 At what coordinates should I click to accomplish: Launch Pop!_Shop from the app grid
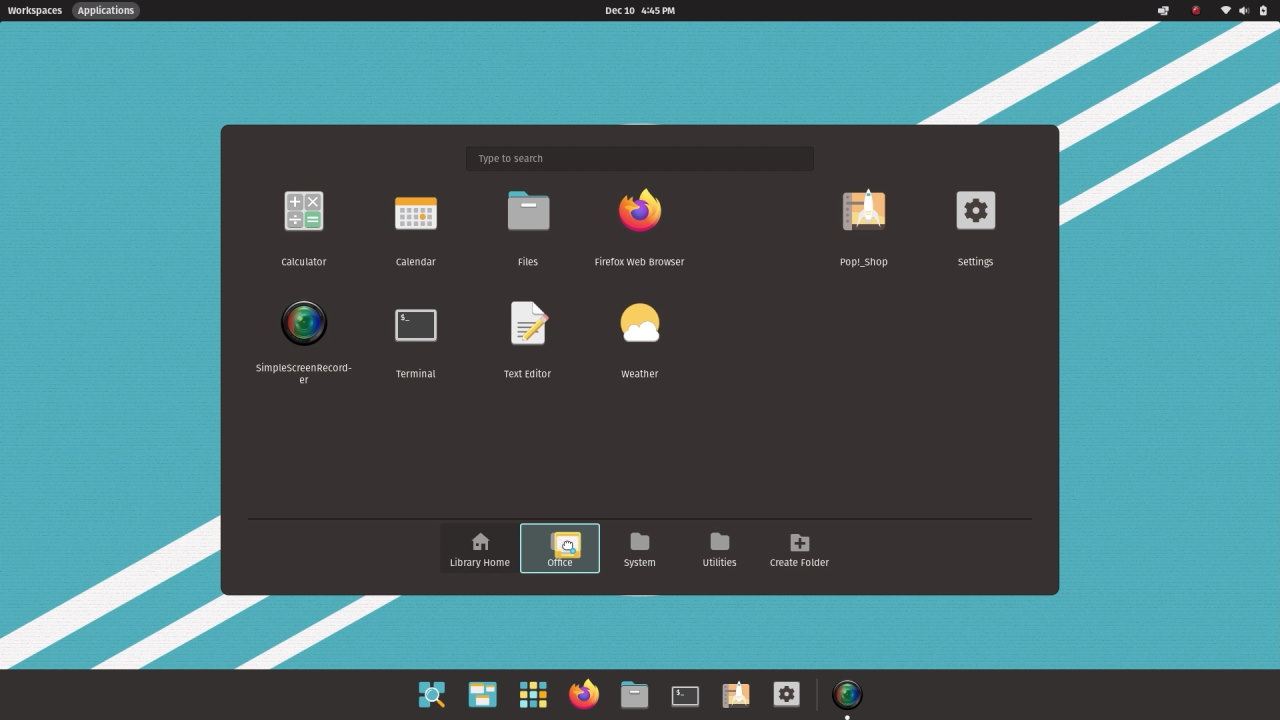[863, 212]
